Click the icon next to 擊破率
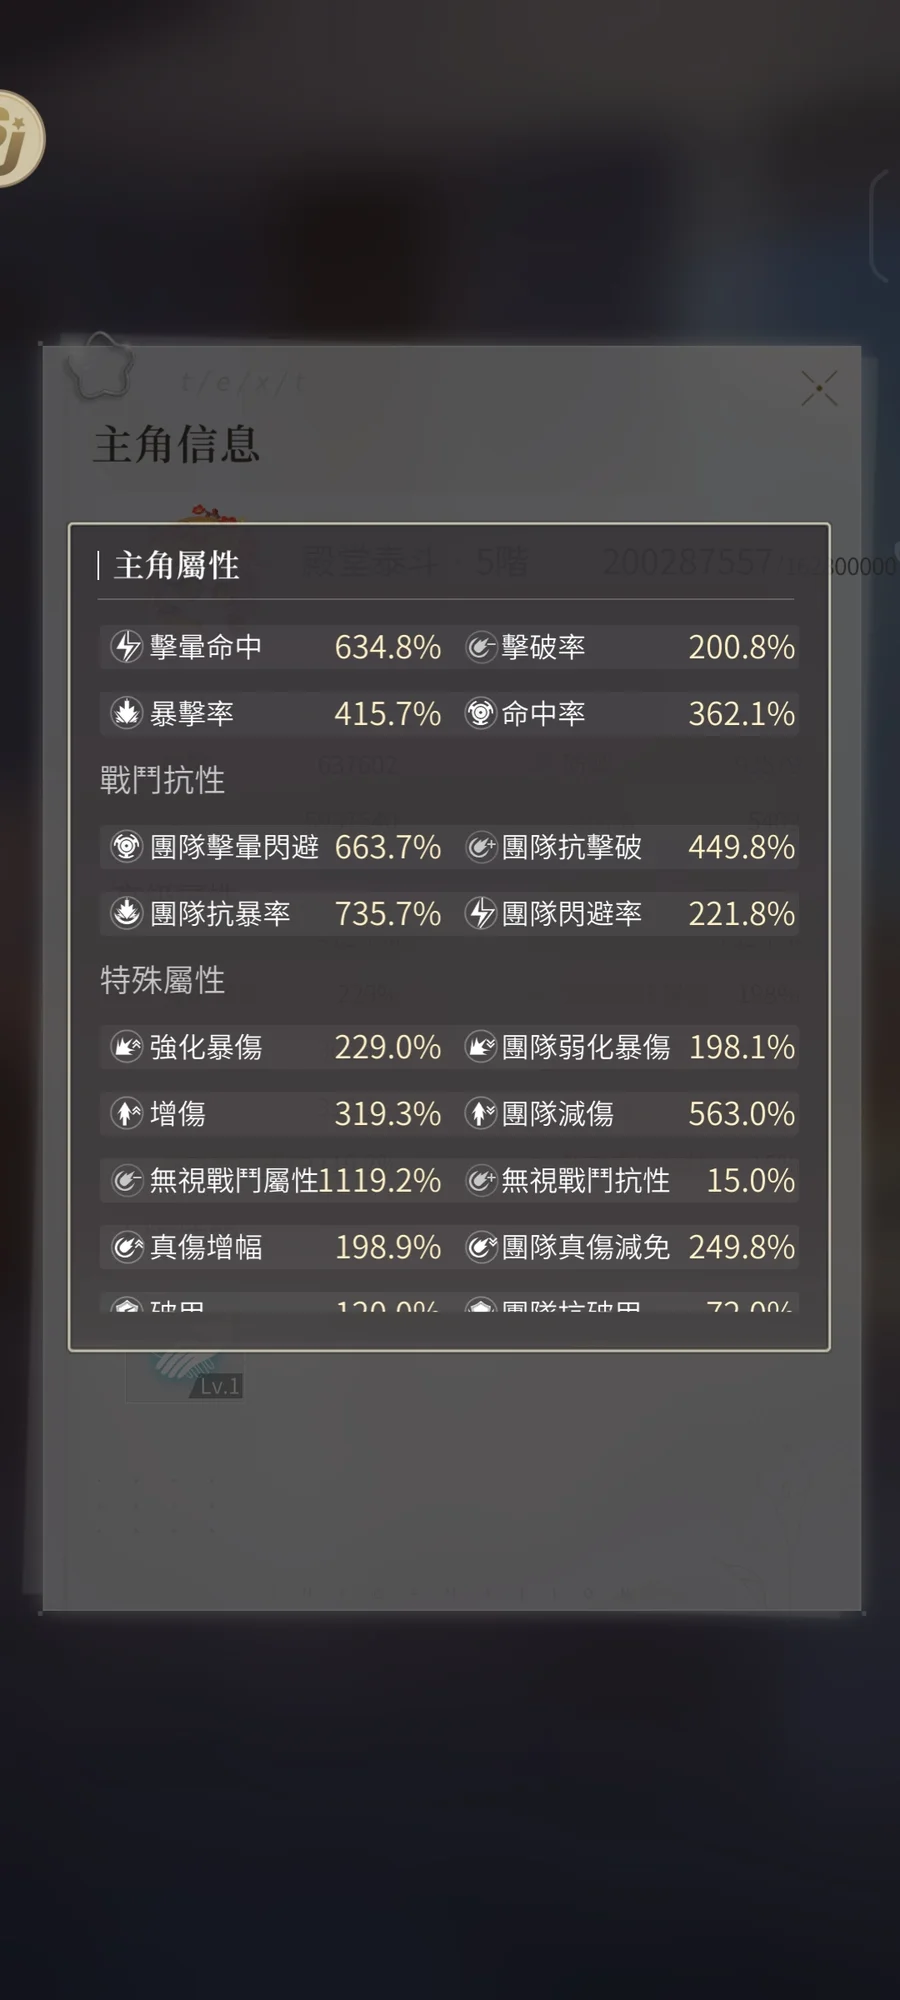 (481, 647)
